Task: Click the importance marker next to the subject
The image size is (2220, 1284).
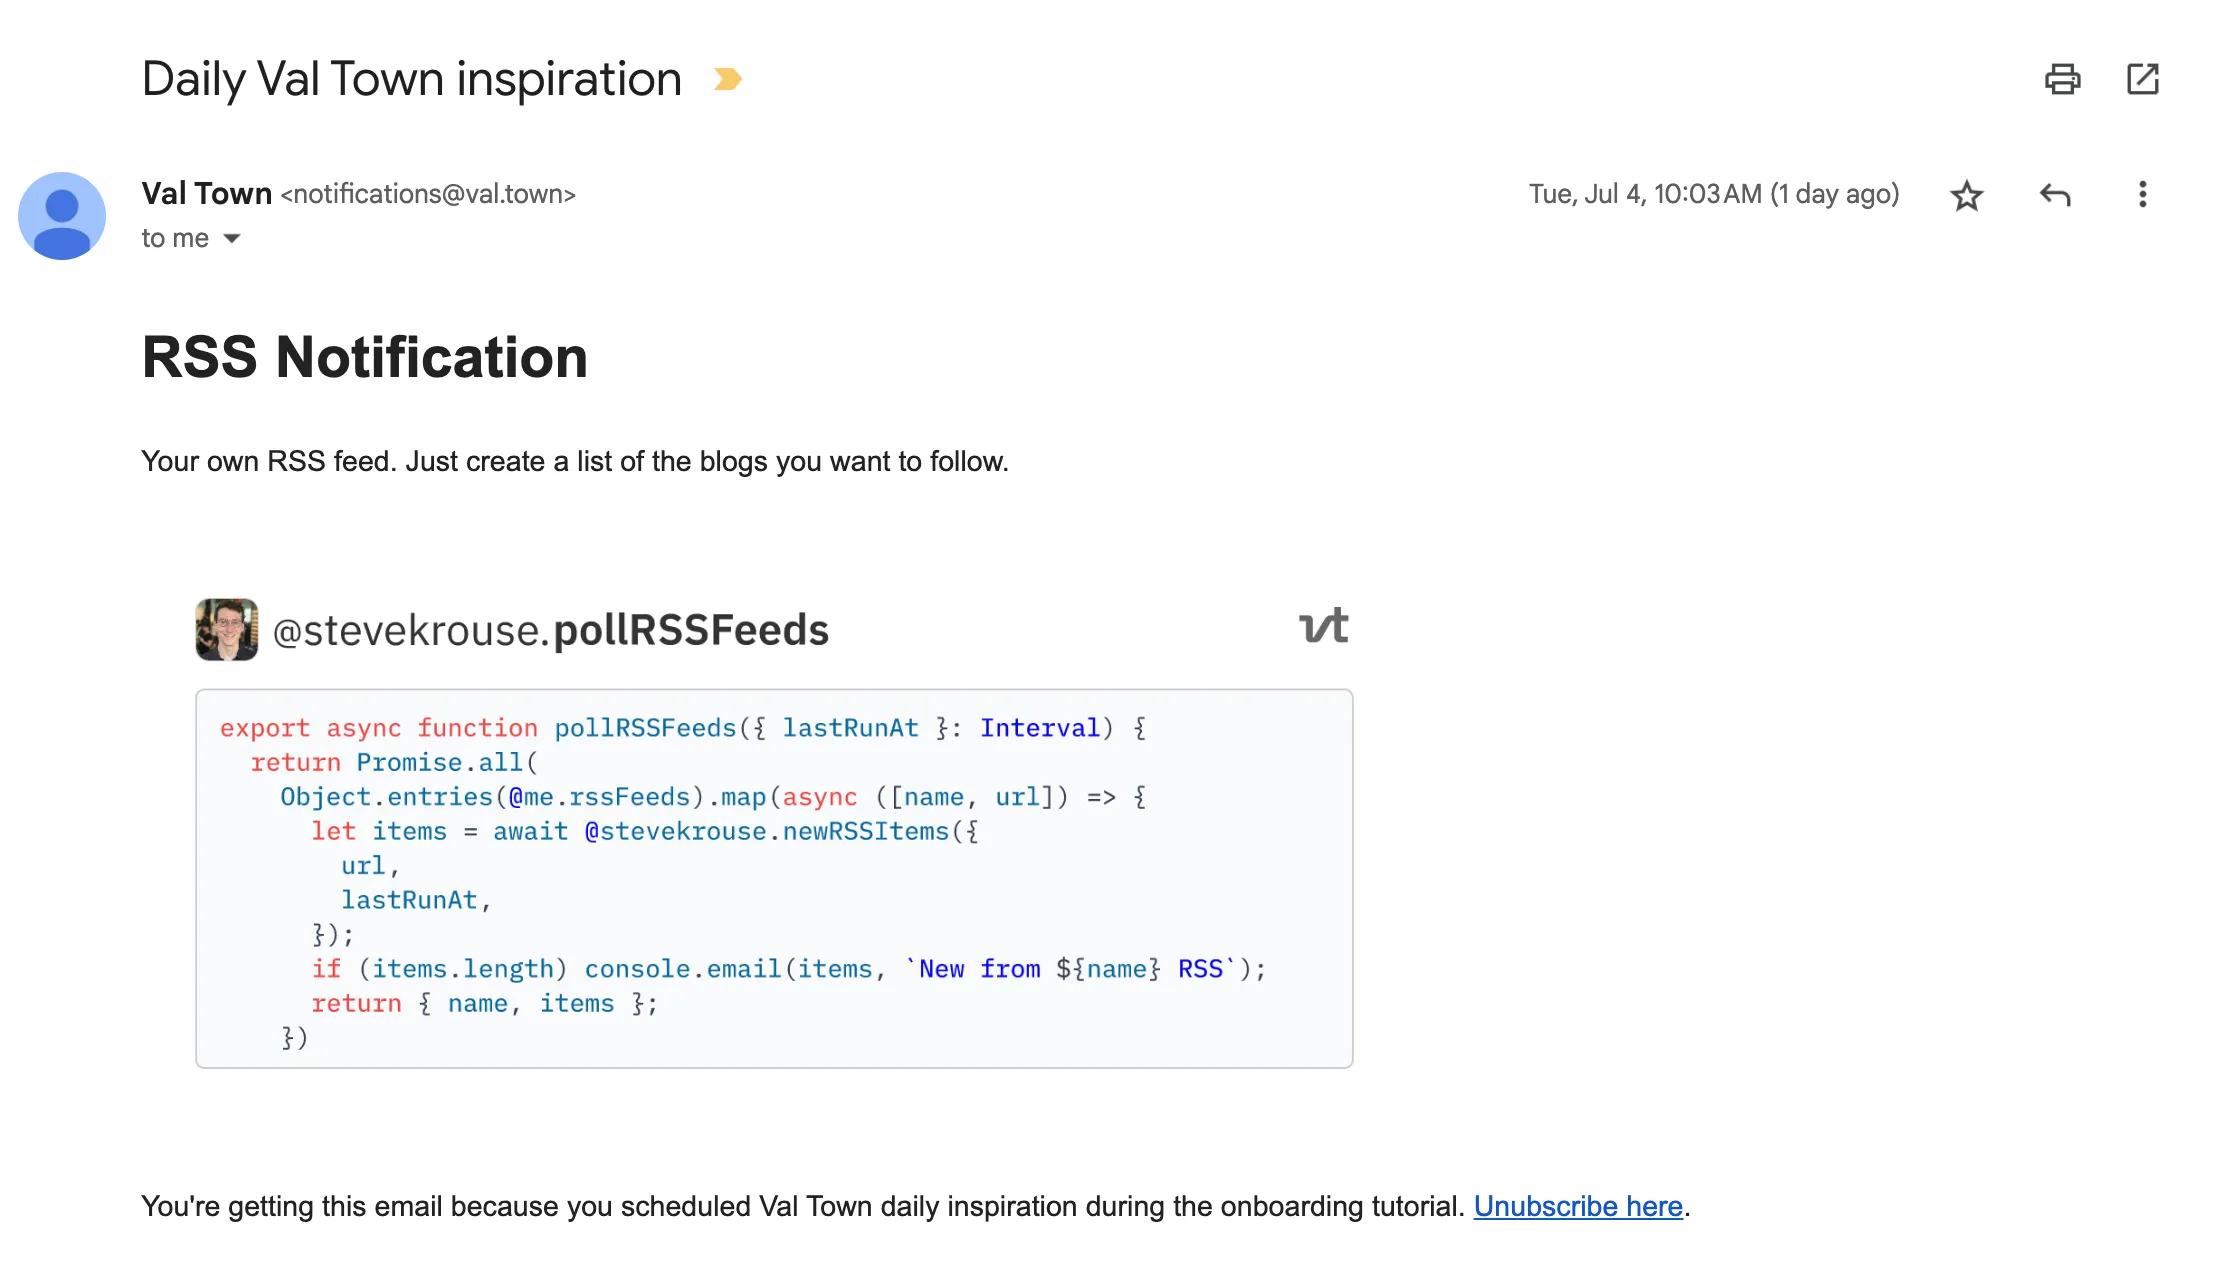Action: coord(726,78)
